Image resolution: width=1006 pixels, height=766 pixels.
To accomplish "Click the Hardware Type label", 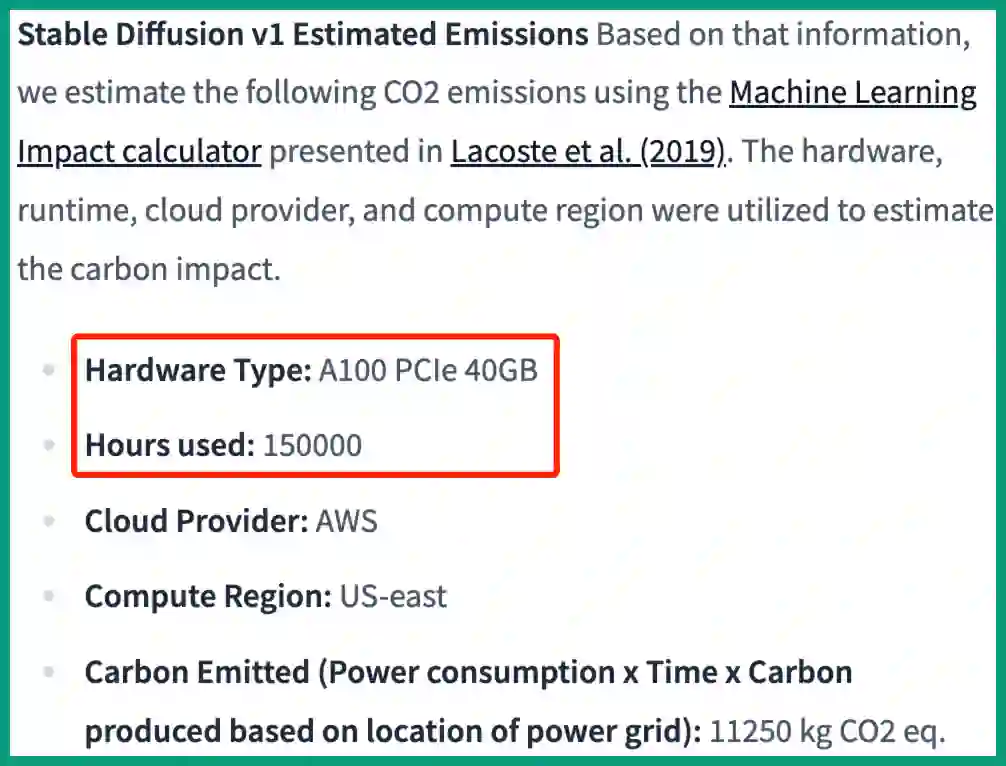I will point(198,371).
